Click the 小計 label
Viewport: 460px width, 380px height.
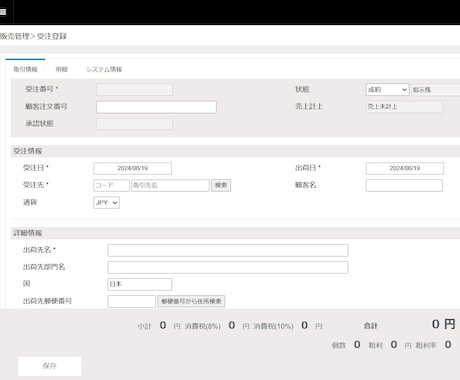pyautogui.click(x=144, y=326)
